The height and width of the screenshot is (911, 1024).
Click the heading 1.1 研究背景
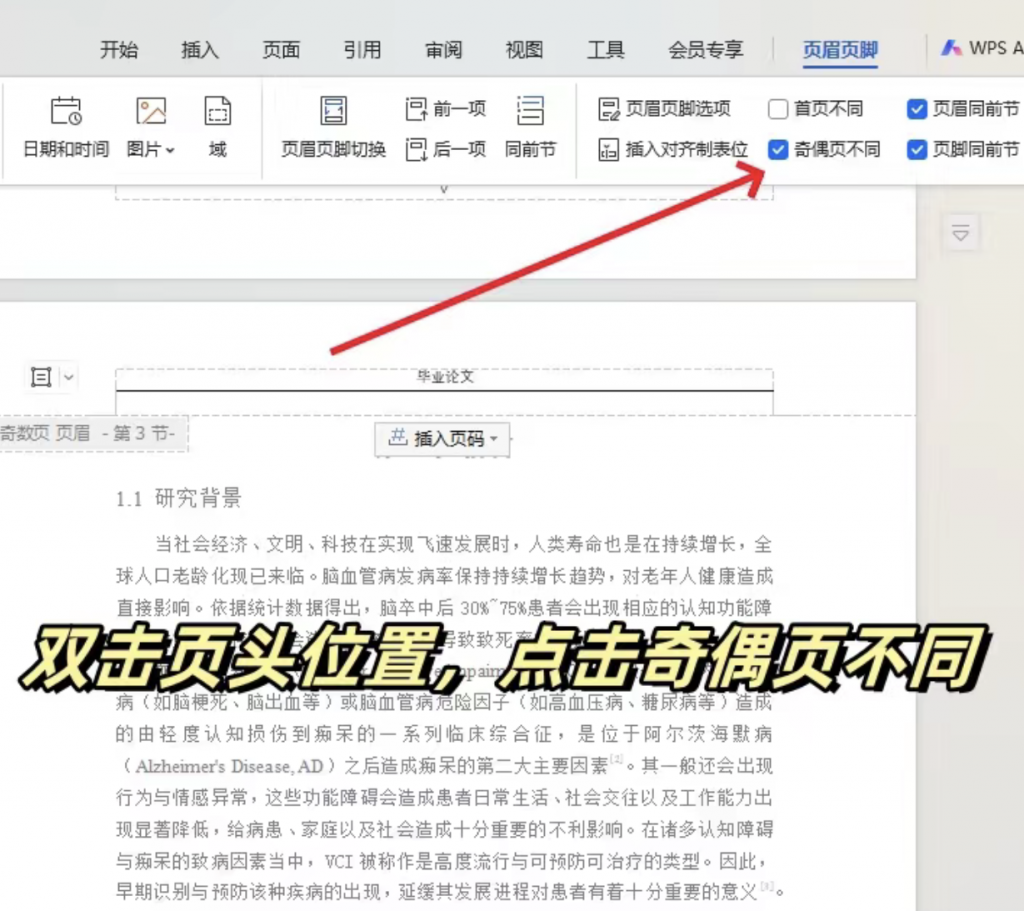179,498
